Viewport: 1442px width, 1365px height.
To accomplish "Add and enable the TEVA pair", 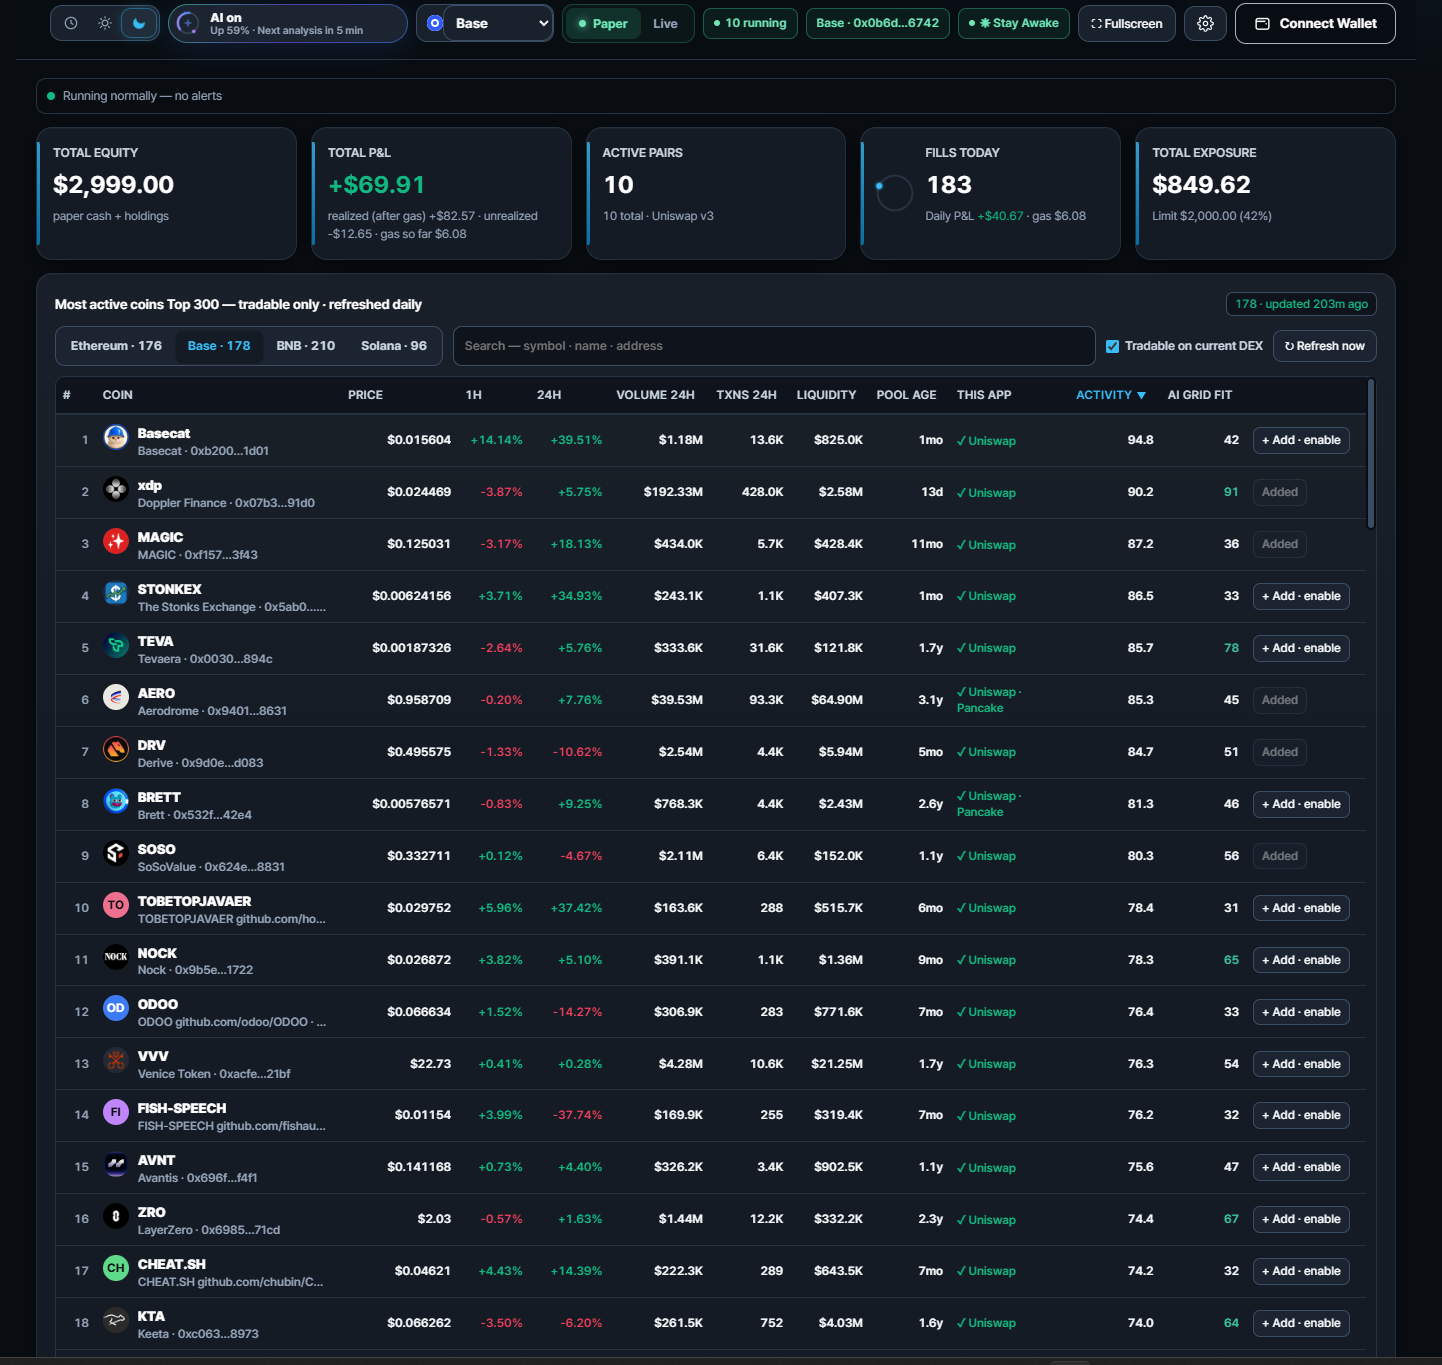I will [x=1301, y=648].
